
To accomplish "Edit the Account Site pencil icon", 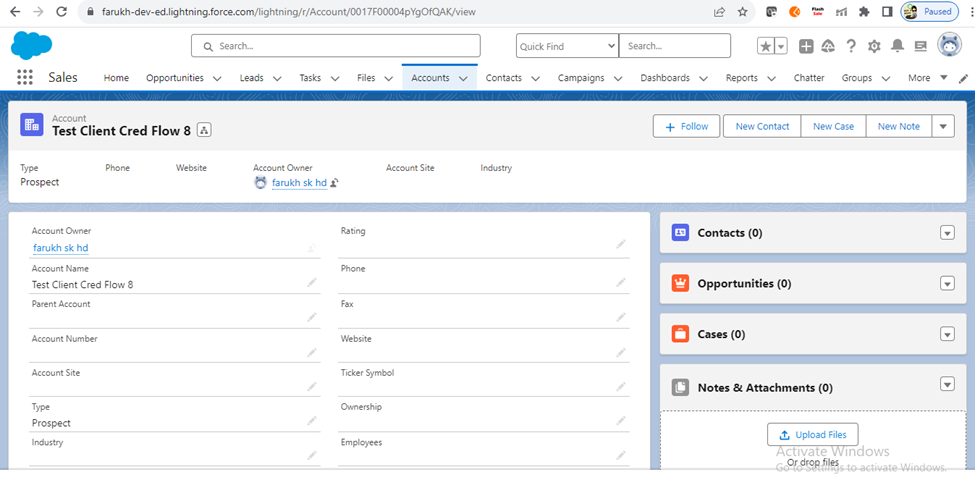I will pyautogui.click(x=312, y=387).
